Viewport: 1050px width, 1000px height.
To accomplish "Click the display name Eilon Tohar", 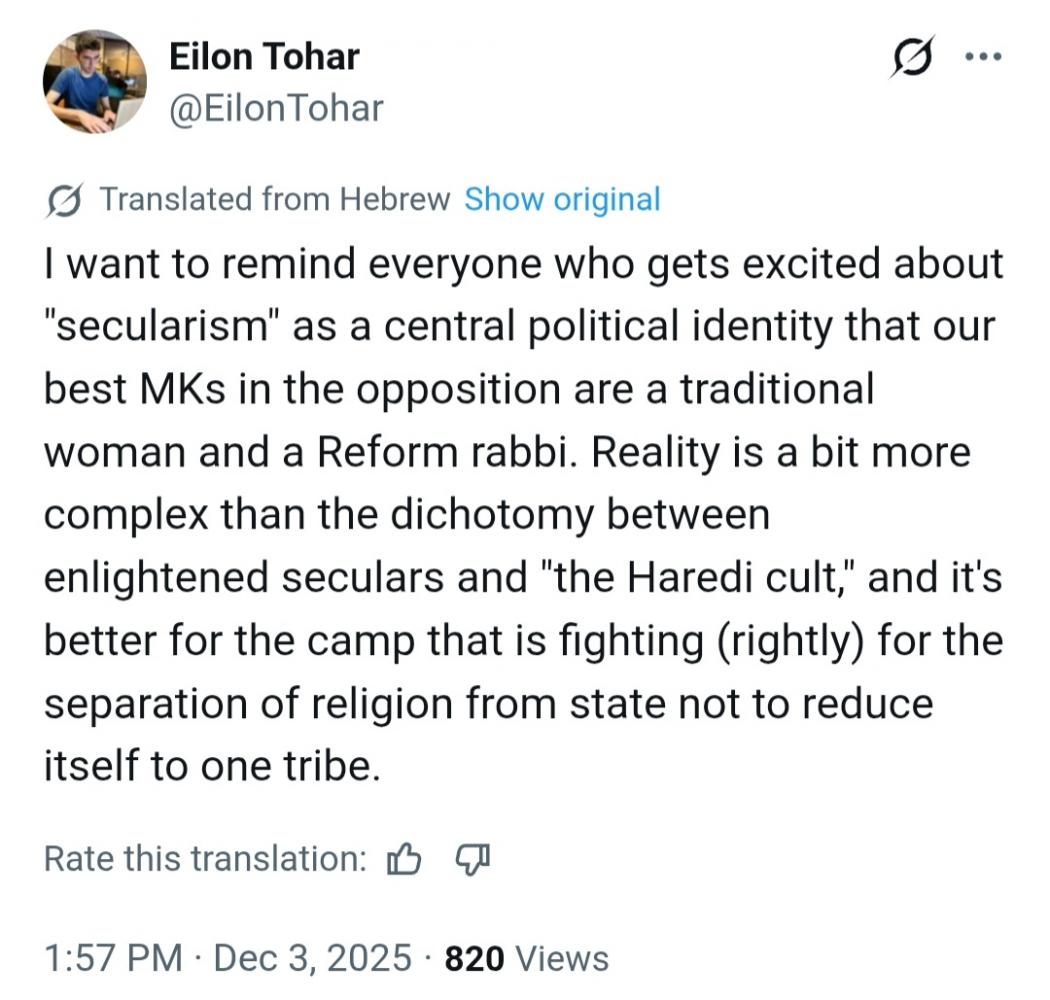I will click(264, 57).
